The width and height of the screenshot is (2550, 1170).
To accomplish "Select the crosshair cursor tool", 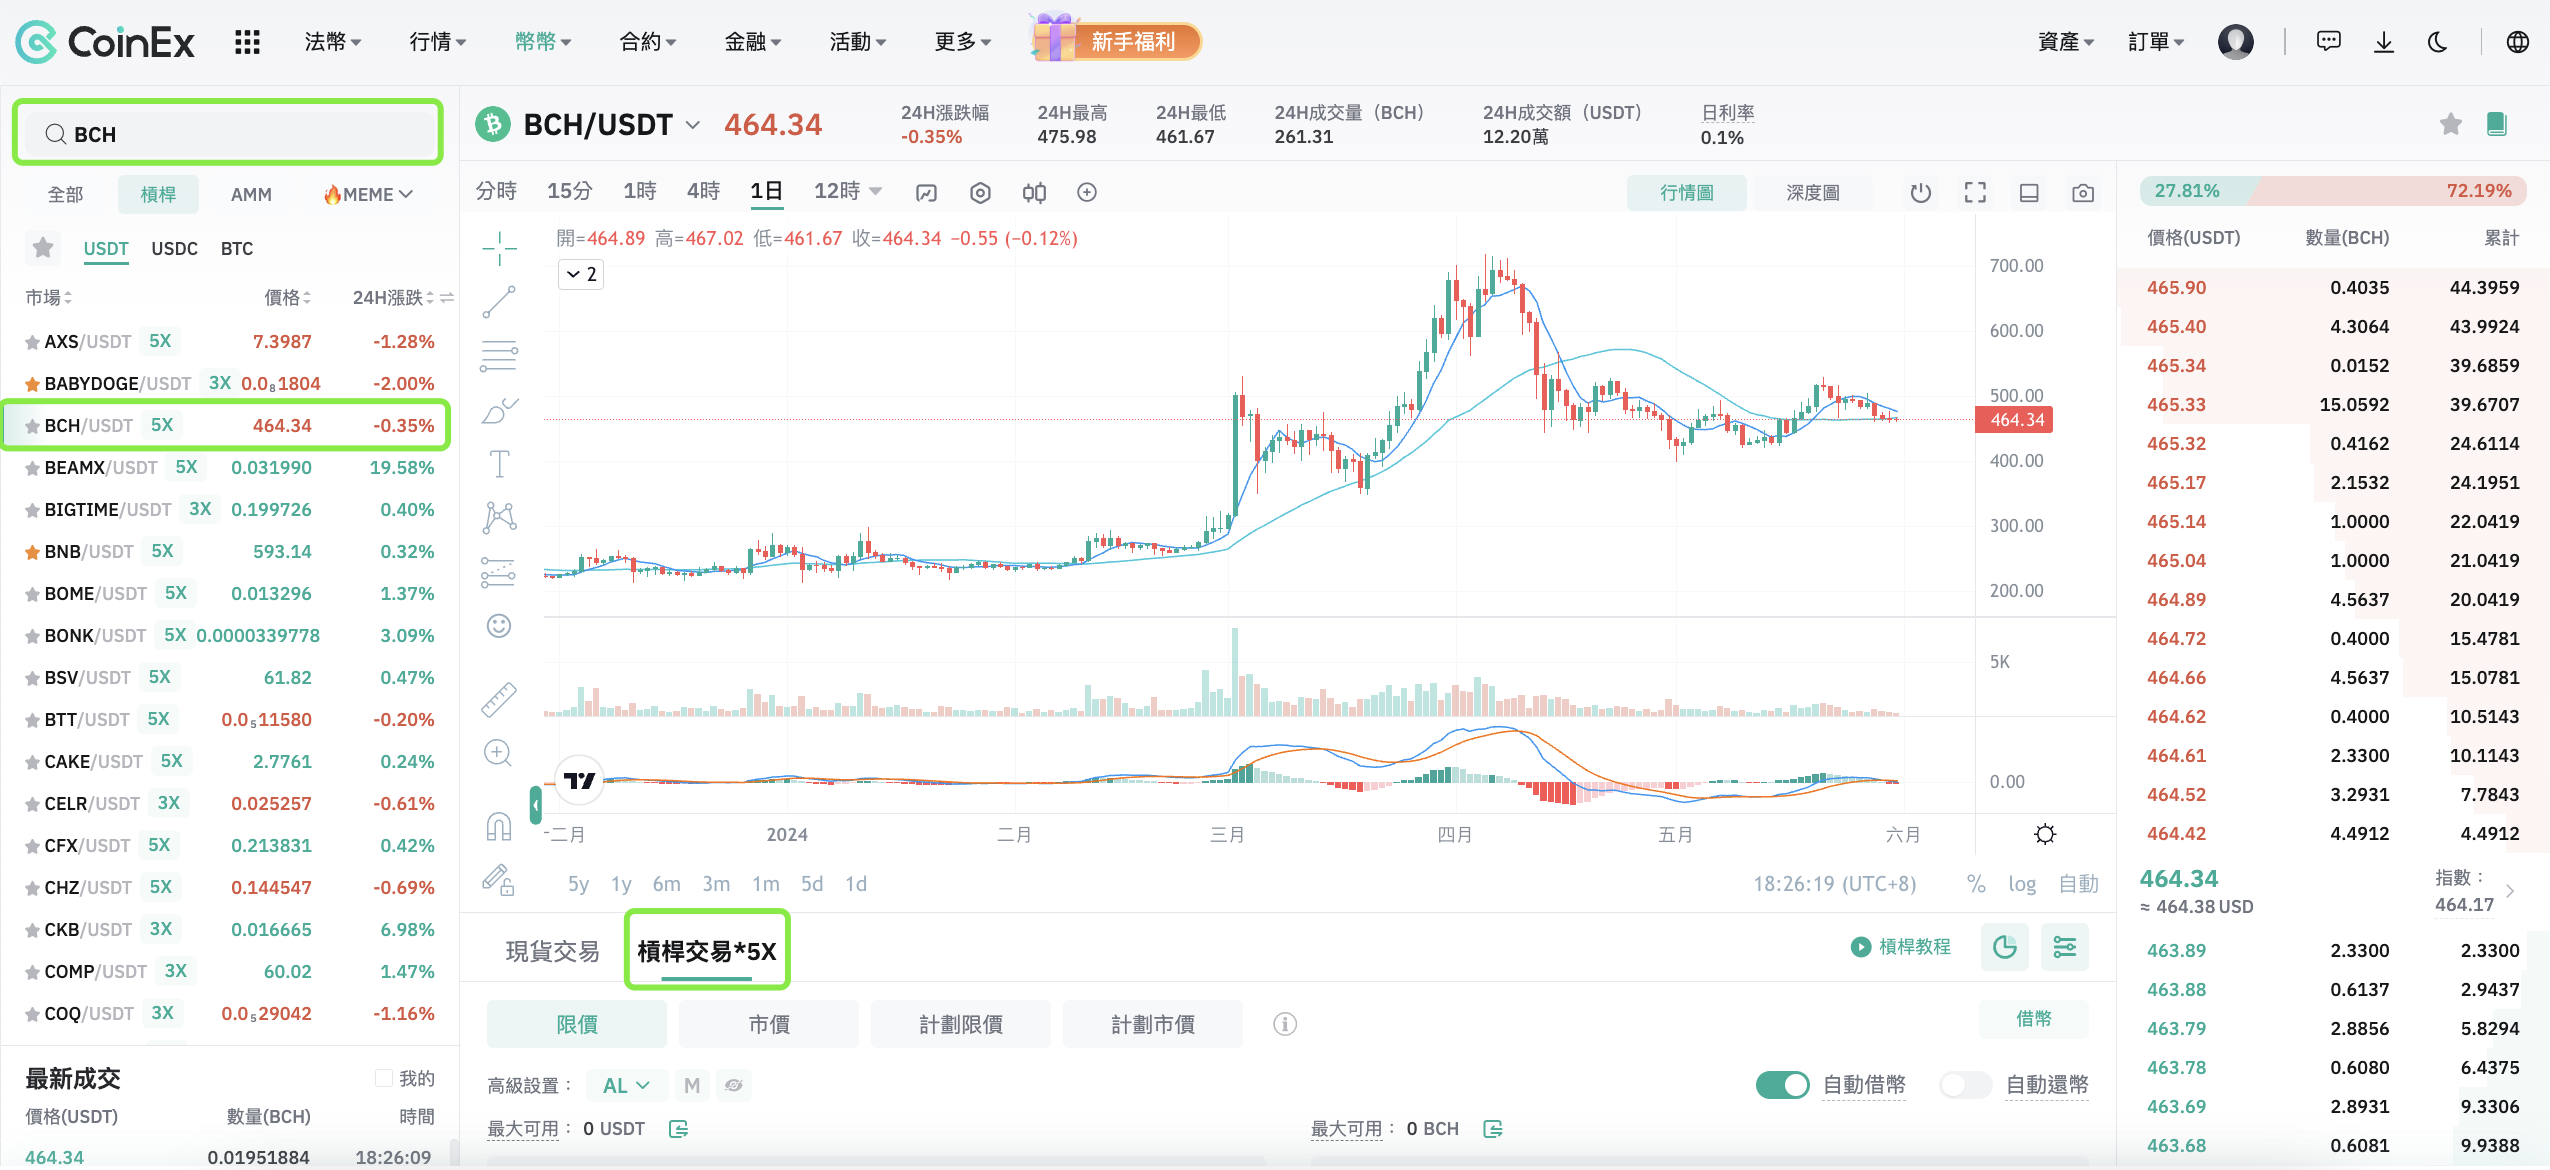I will pyautogui.click(x=499, y=248).
